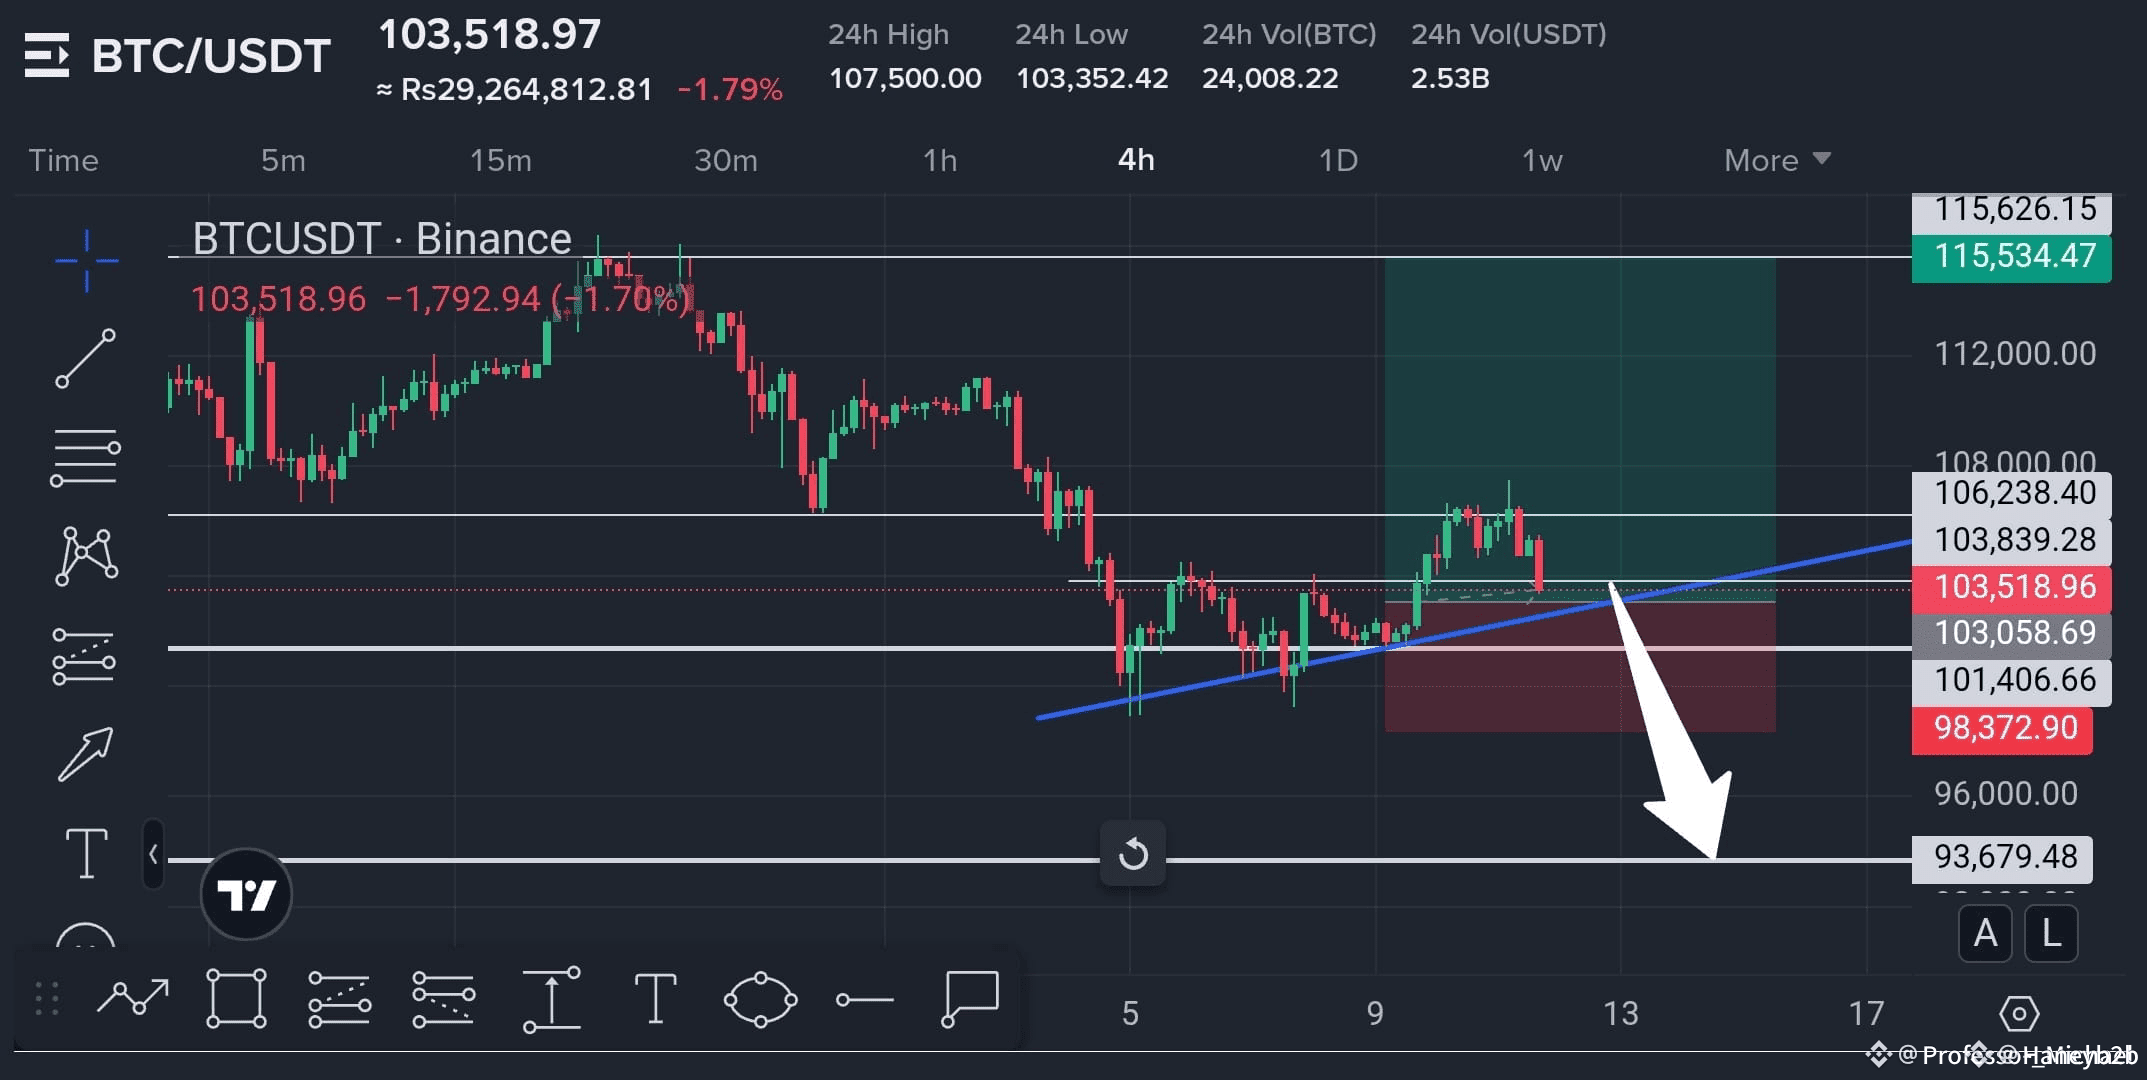This screenshot has width=2147, height=1080.
Task: Click the last price 103,518.97 header
Action: (x=490, y=35)
